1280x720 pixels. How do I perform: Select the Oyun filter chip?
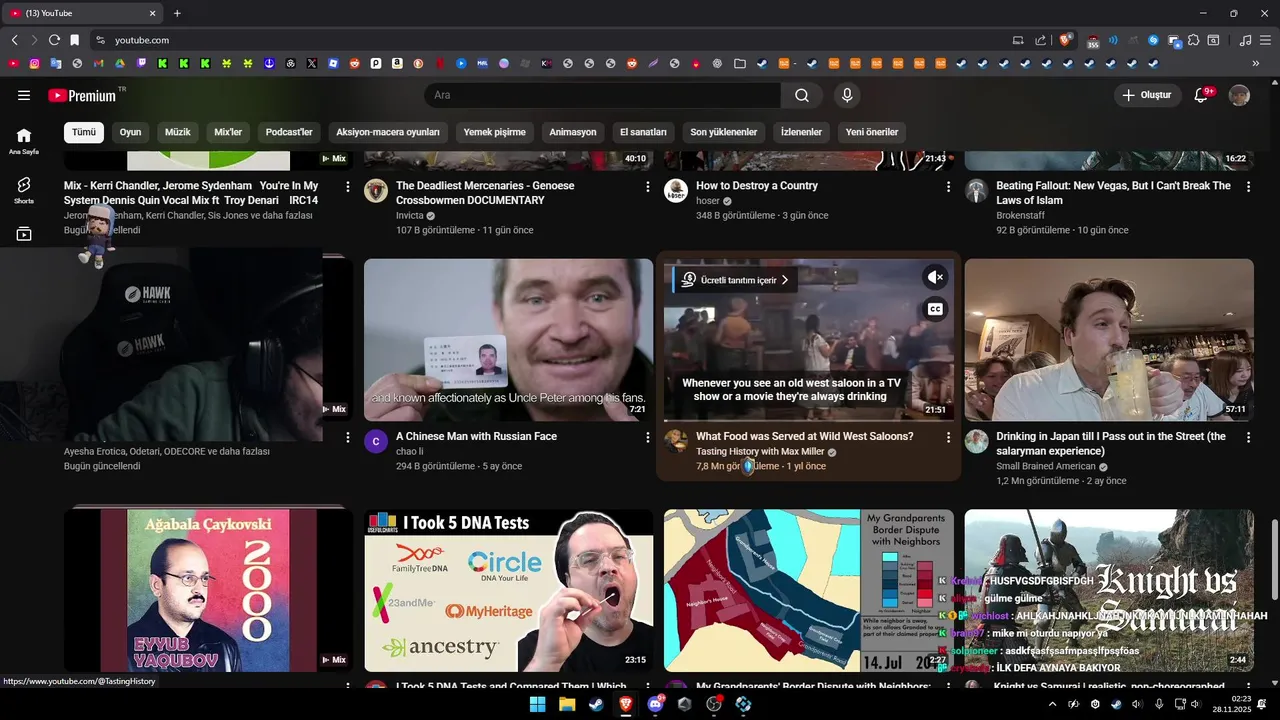tap(130, 132)
